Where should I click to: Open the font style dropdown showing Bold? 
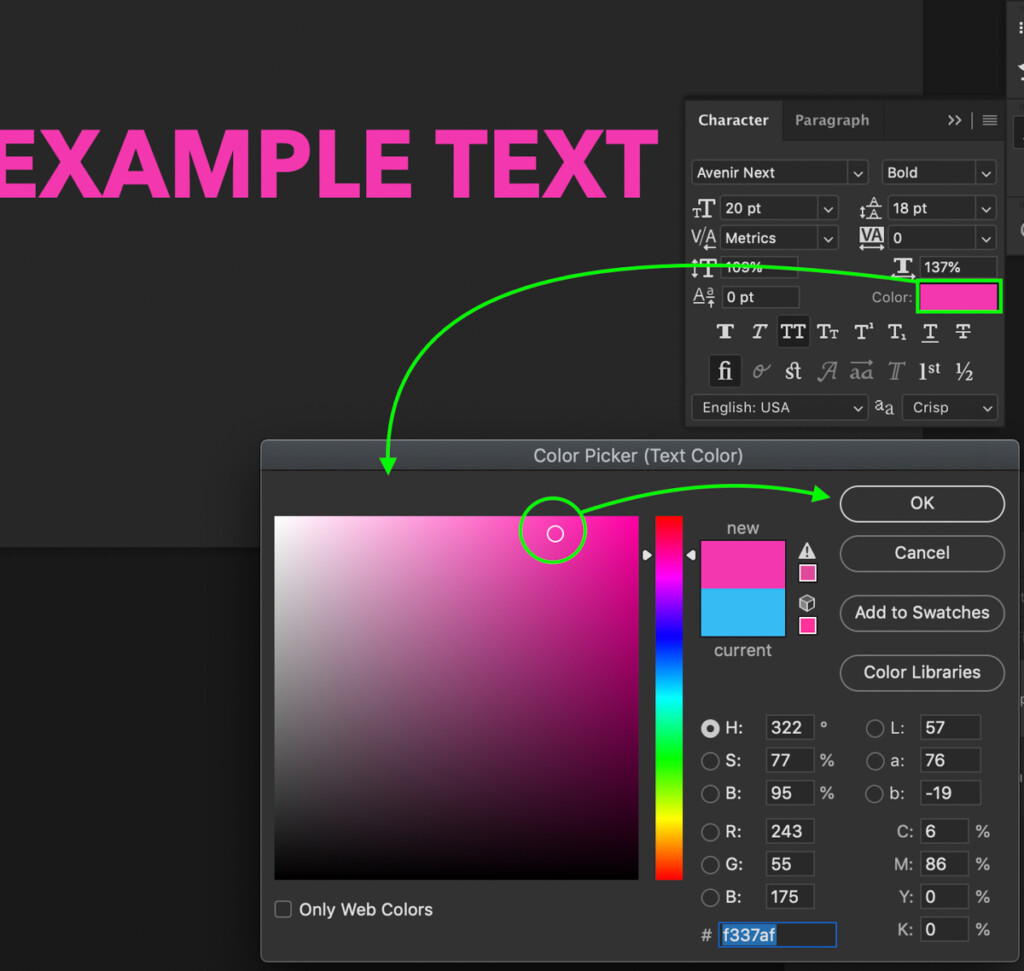pos(938,172)
